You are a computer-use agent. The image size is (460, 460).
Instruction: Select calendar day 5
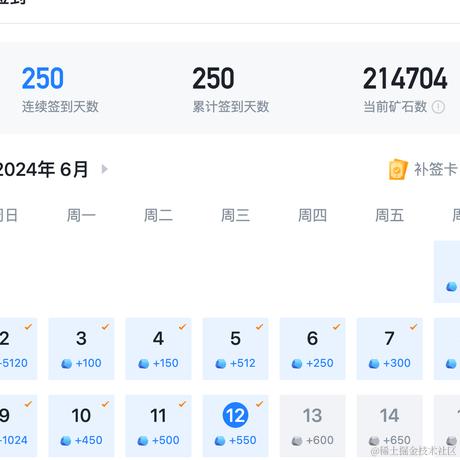[x=235, y=349]
